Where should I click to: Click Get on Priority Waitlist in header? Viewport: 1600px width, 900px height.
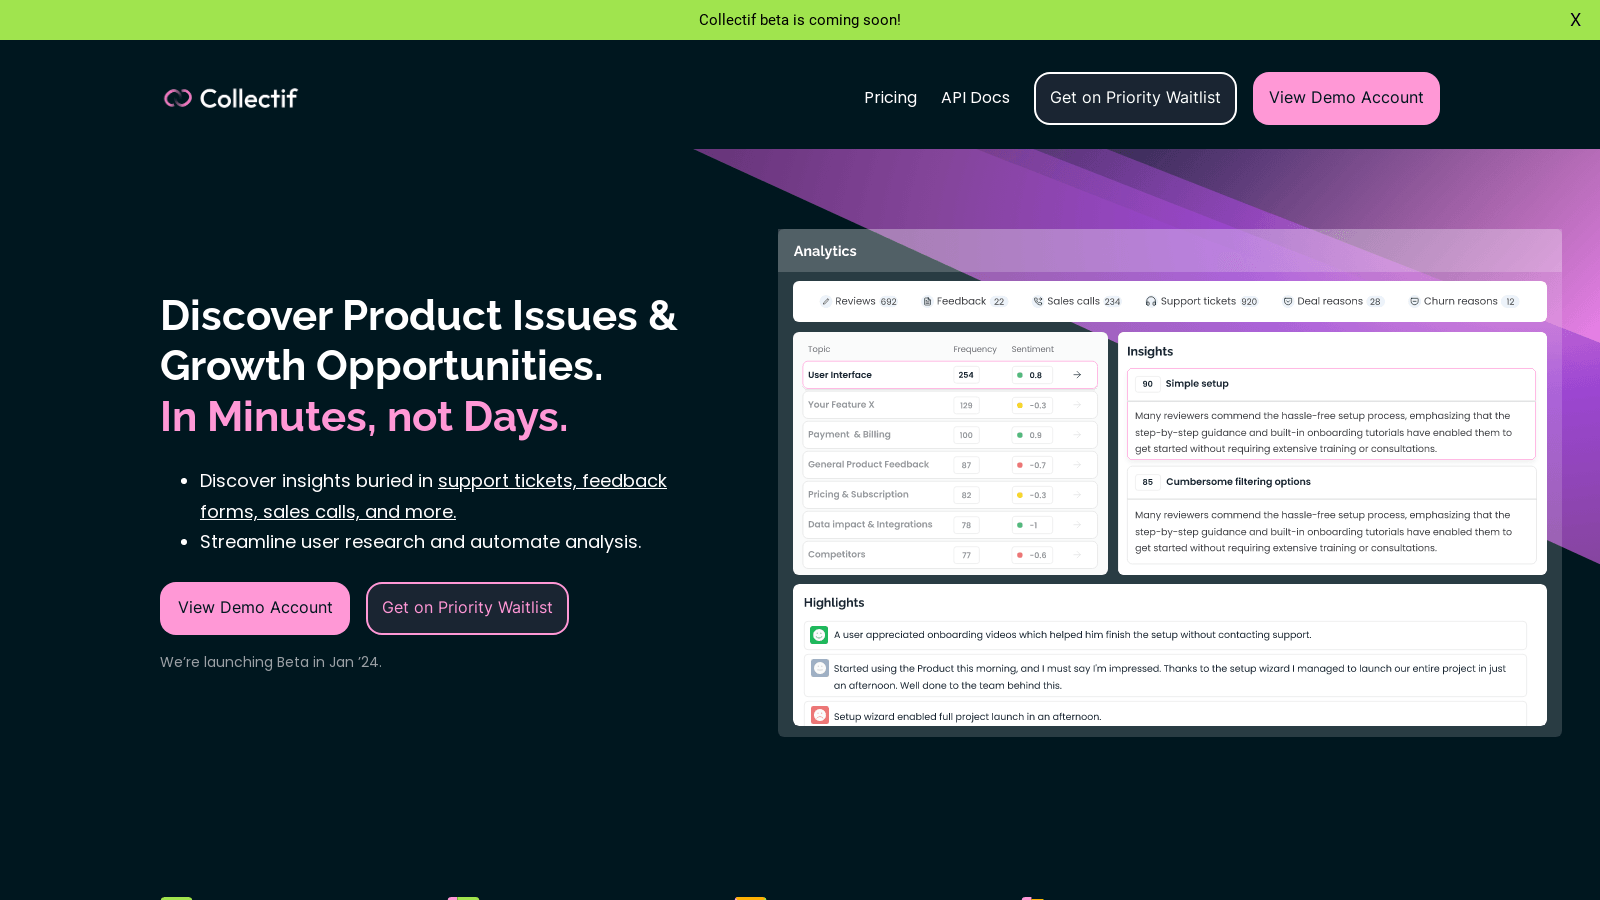point(1135,98)
